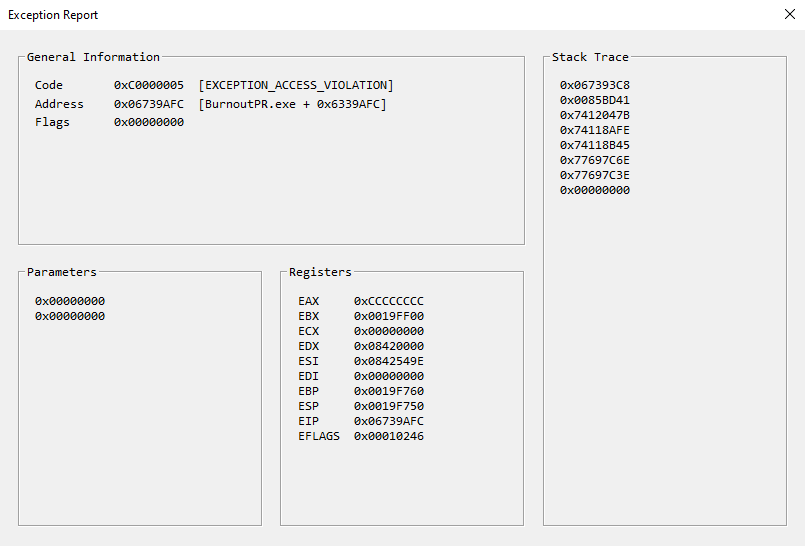Click the BurnoutPR.exe module offset text
Screen dimensions: 805x546
tap(292, 104)
